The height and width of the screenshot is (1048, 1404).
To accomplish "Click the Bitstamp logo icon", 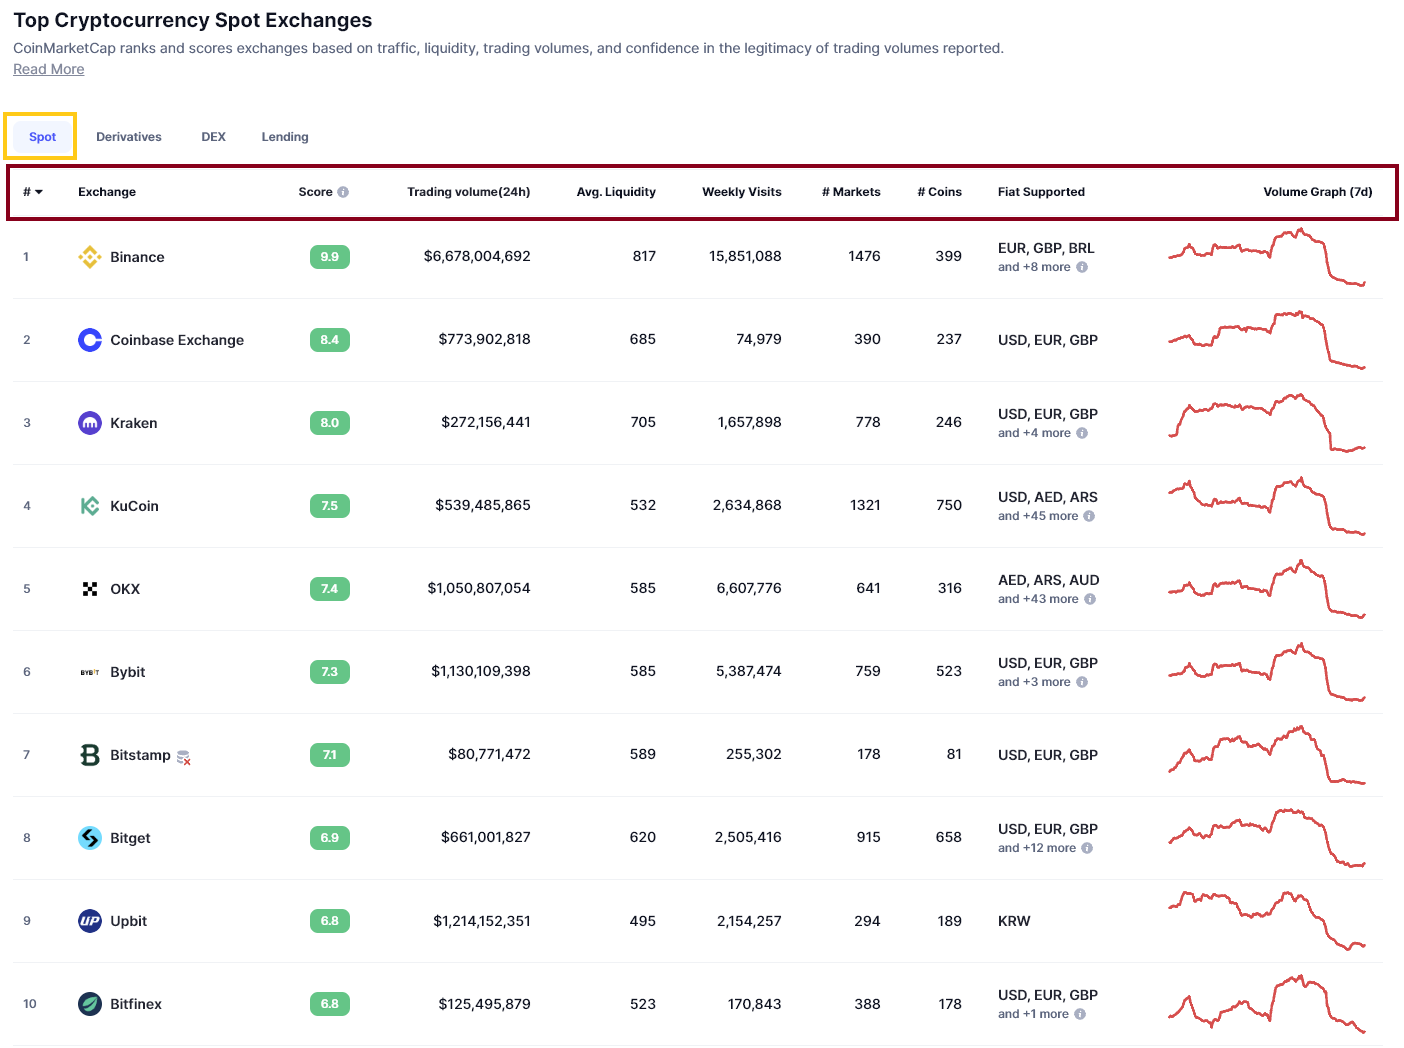I will tap(90, 755).
